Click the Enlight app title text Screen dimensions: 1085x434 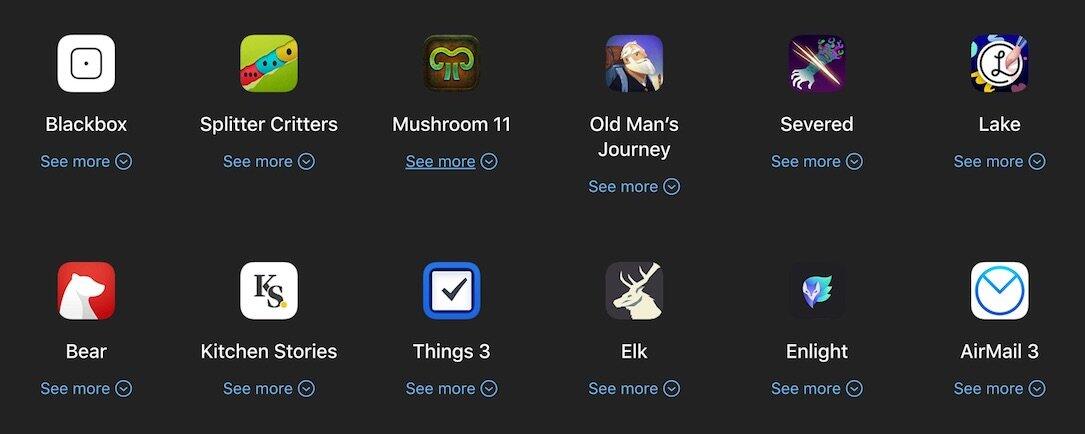pos(817,352)
